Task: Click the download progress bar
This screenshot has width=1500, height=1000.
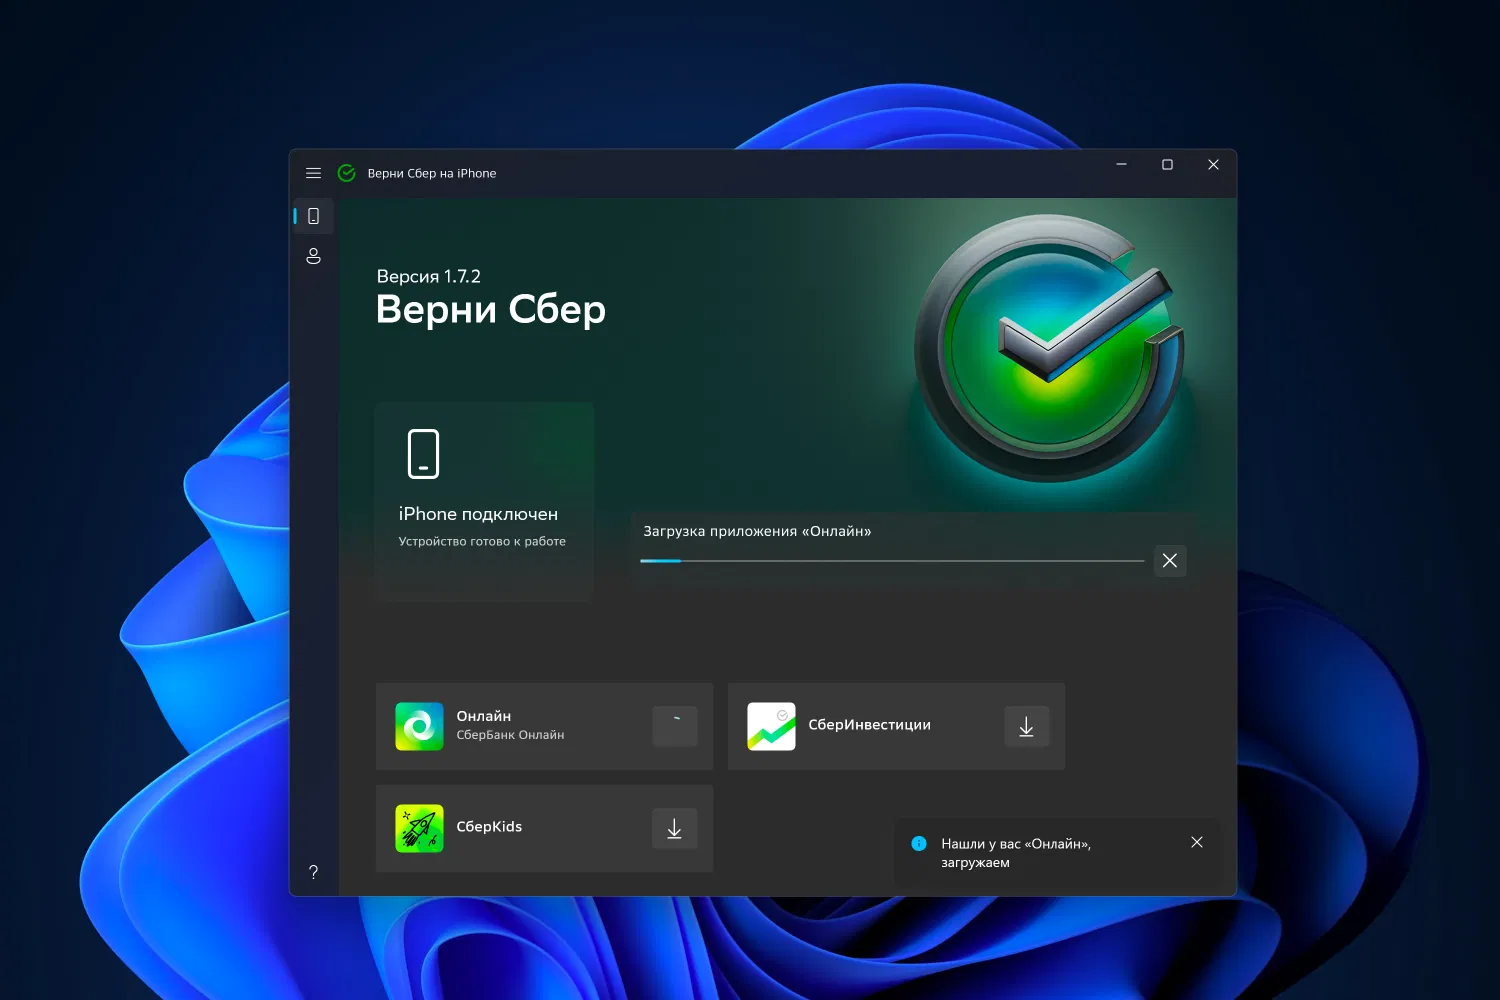Action: click(892, 561)
